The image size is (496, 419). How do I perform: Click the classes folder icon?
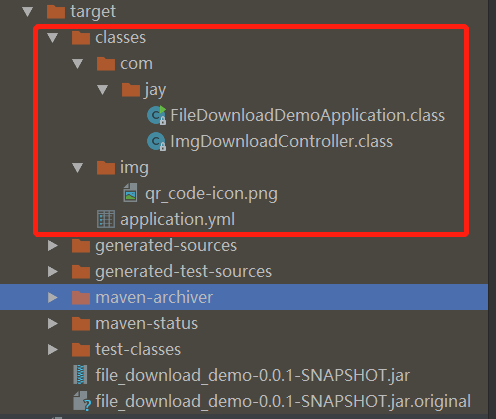click(81, 38)
